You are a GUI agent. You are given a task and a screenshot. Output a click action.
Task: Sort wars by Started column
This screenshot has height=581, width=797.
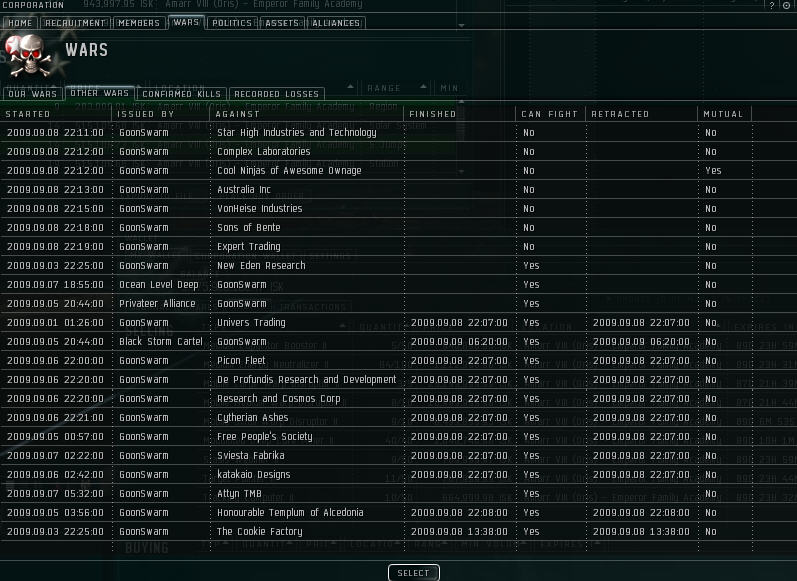pyautogui.click(x=55, y=114)
